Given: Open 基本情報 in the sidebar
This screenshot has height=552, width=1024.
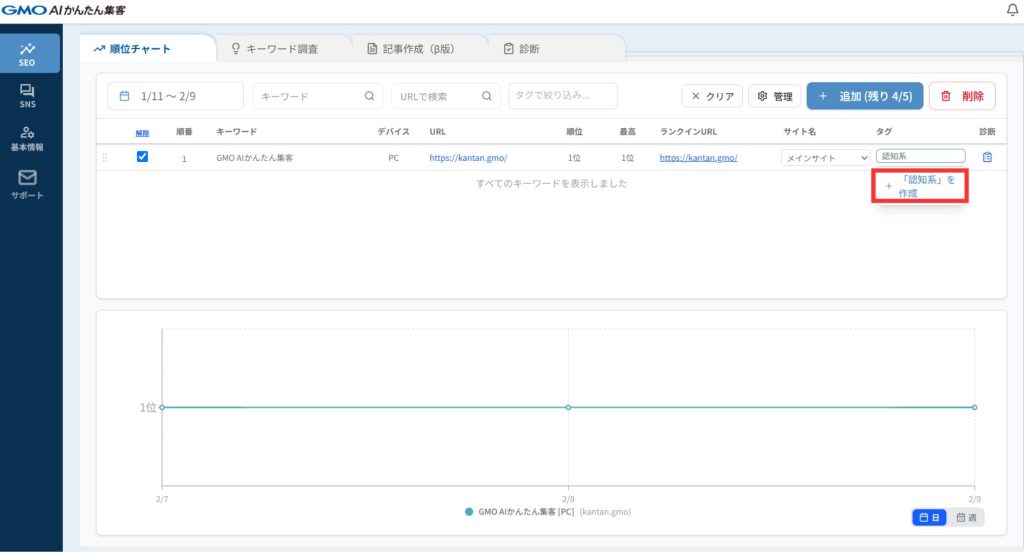Looking at the screenshot, I should [x=28, y=138].
